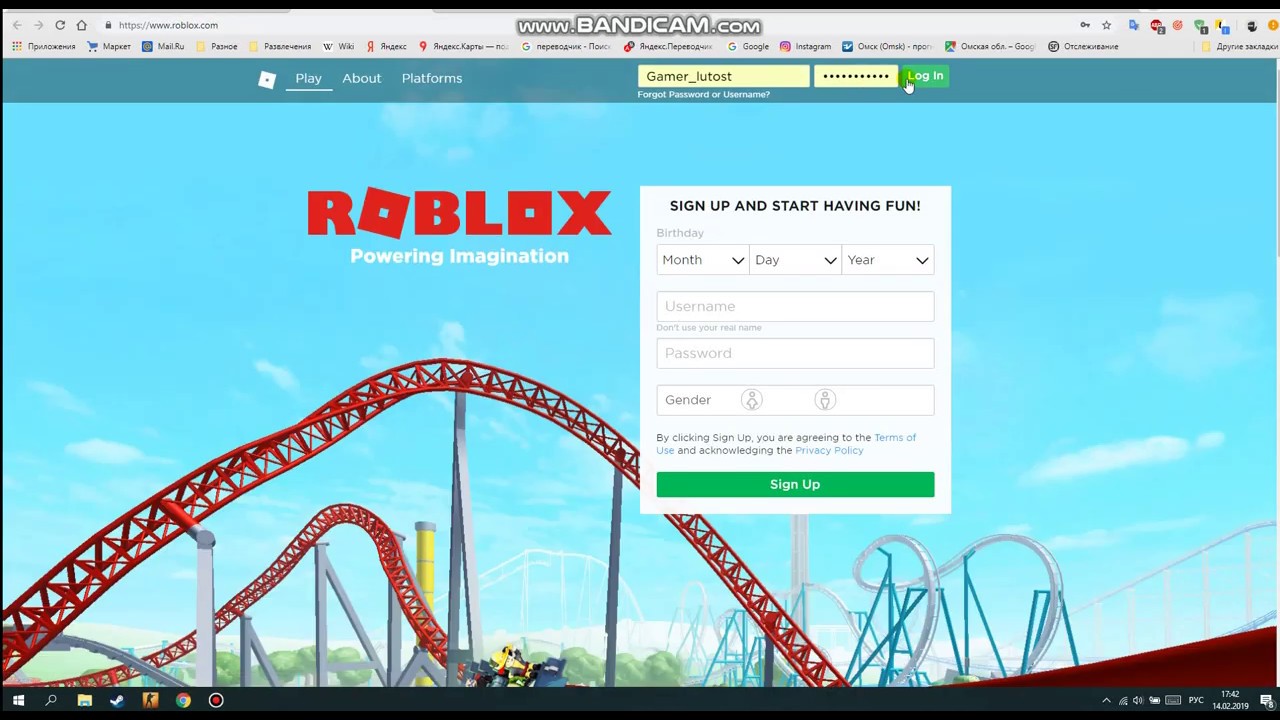Expand the birthday Year dropdown

888,260
